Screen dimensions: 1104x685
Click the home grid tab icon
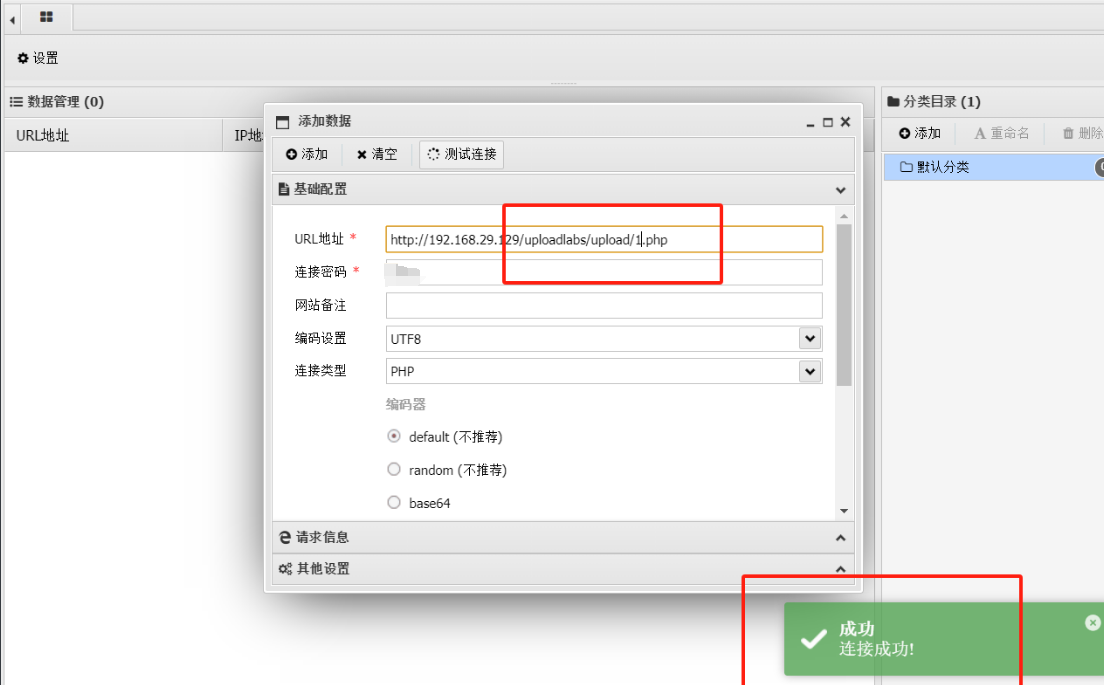click(x=46, y=17)
